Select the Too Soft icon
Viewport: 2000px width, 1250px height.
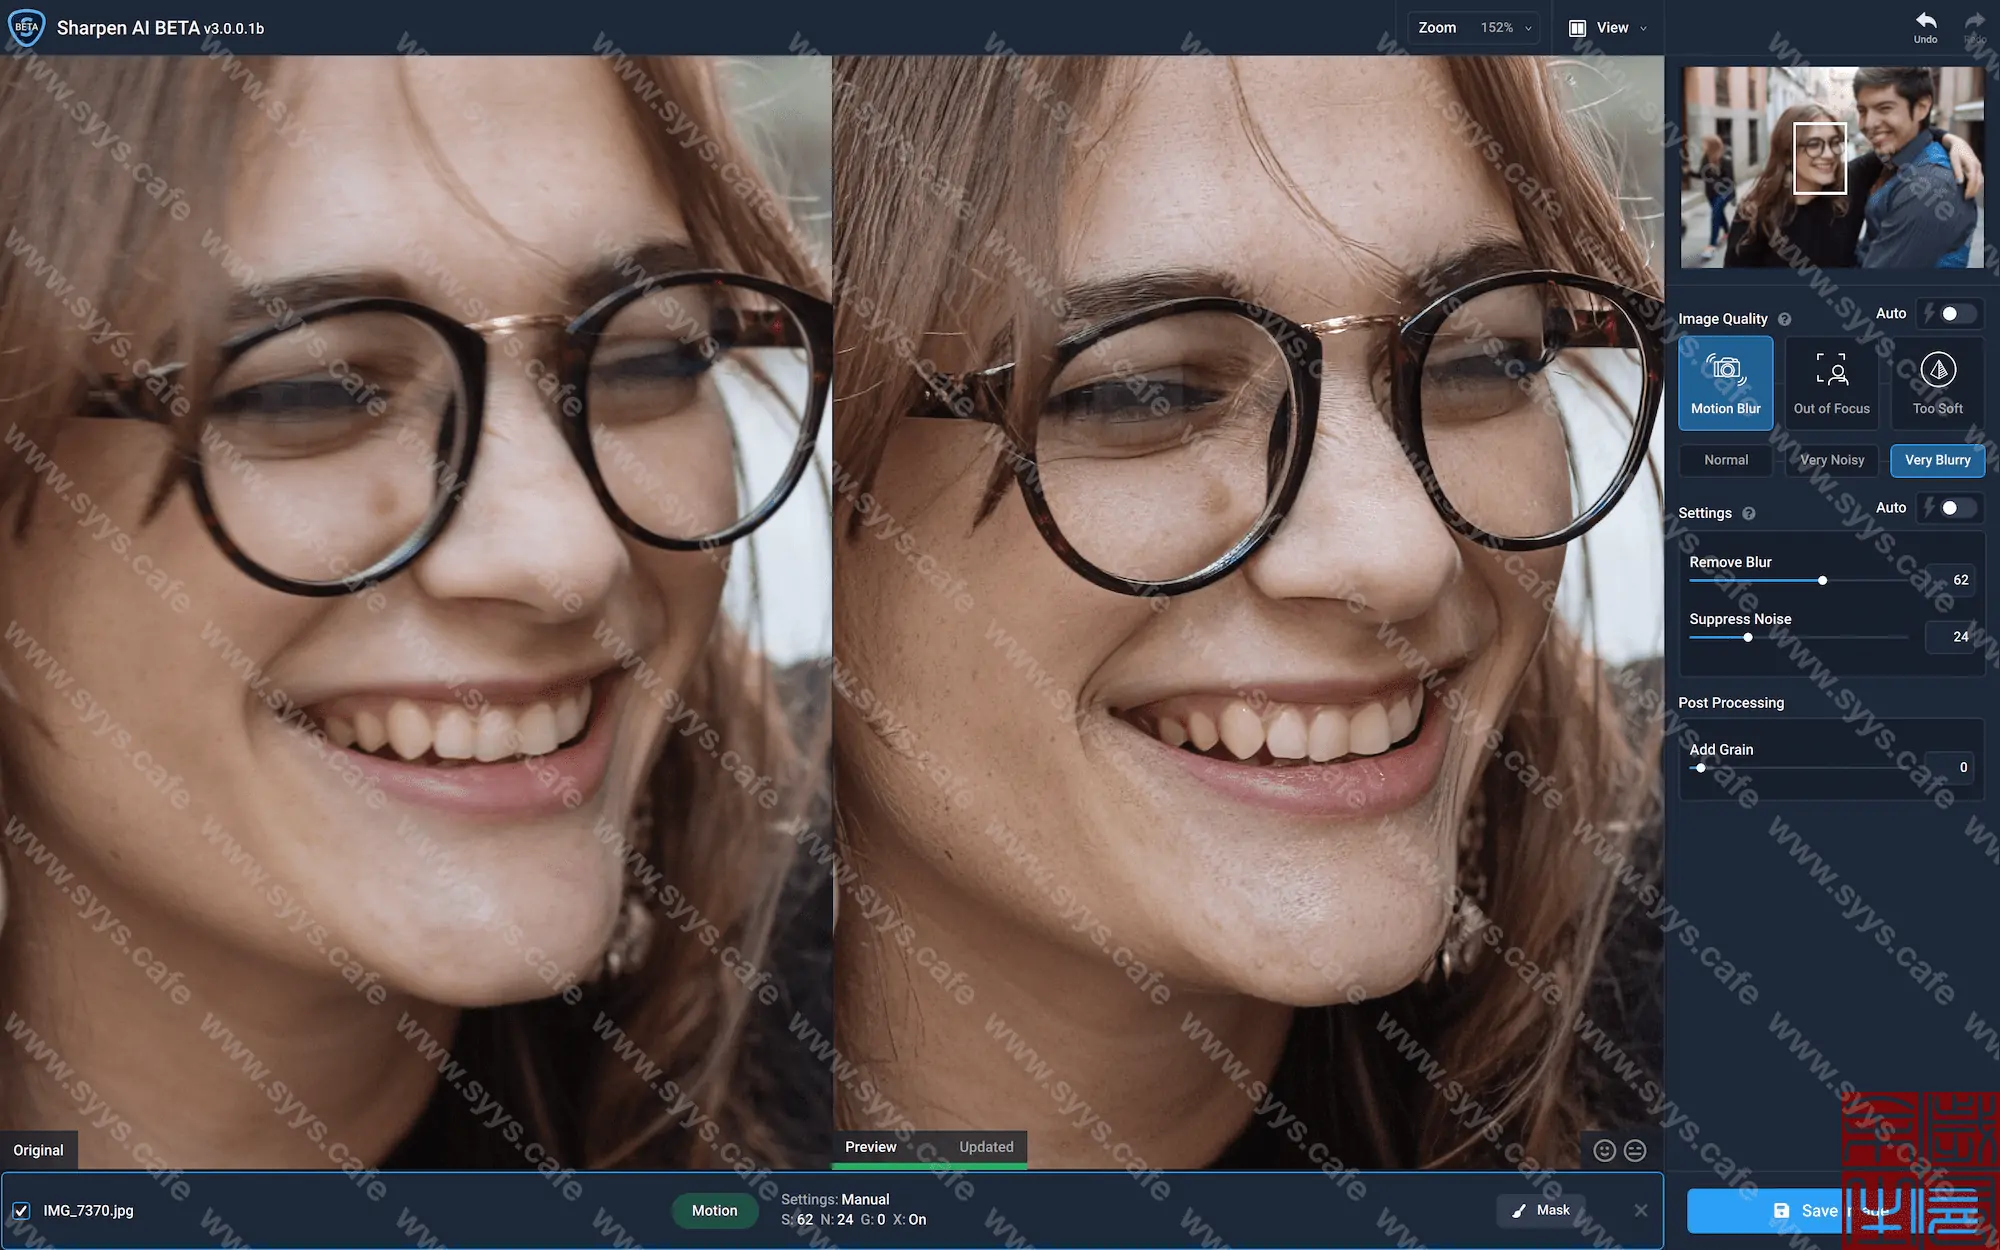(x=1937, y=370)
